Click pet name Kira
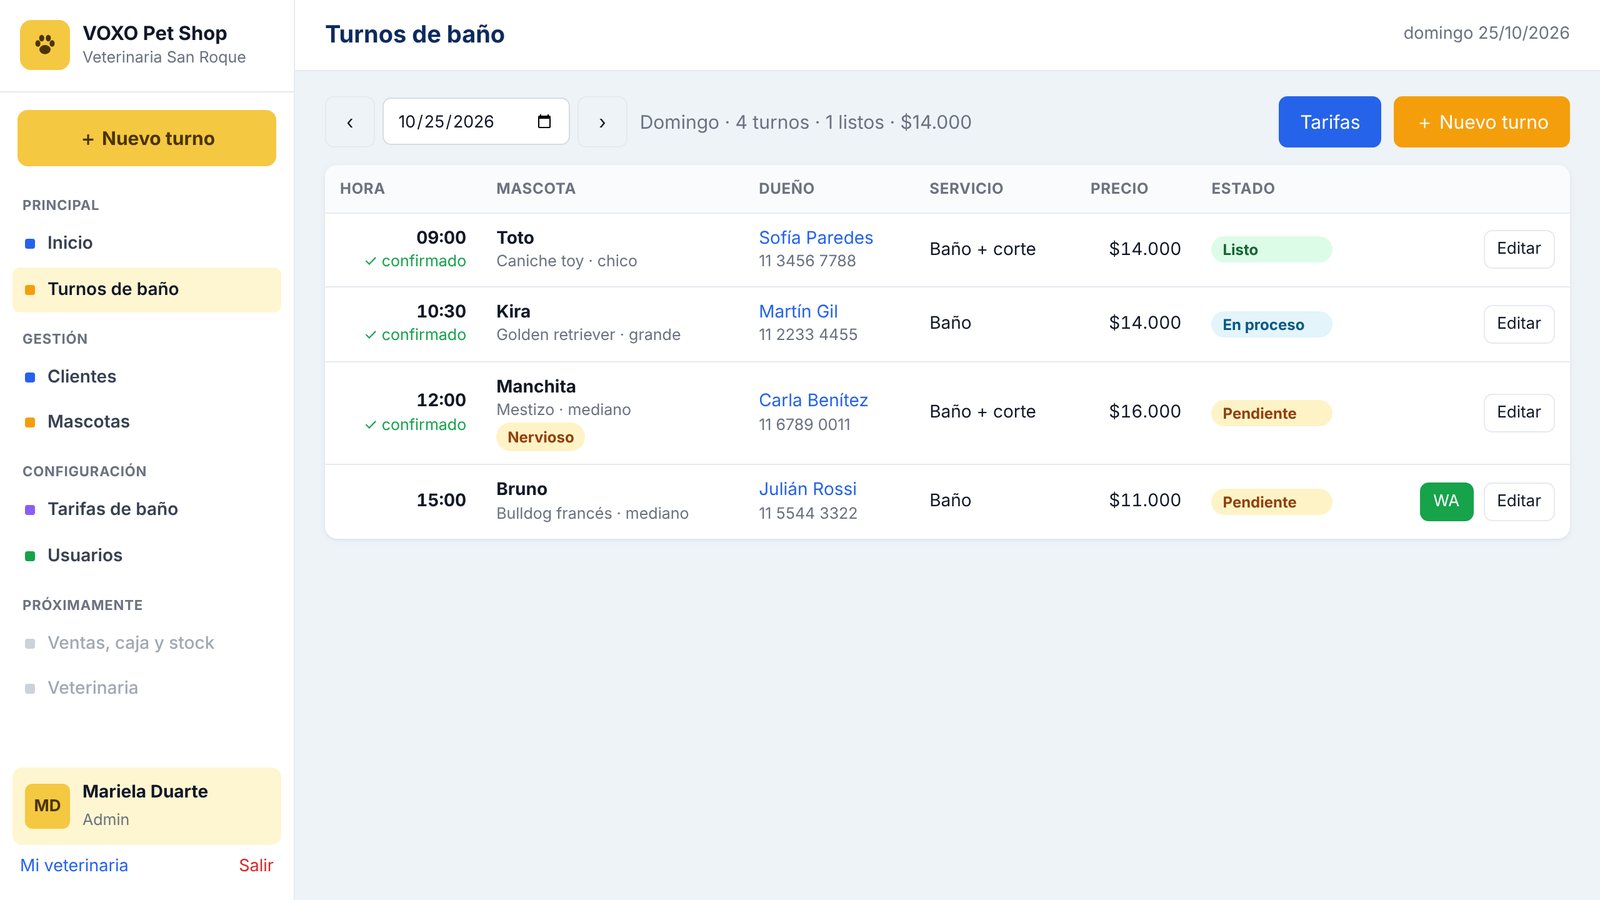The width and height of the screenshot is (1600, 900). pos(513,312)
